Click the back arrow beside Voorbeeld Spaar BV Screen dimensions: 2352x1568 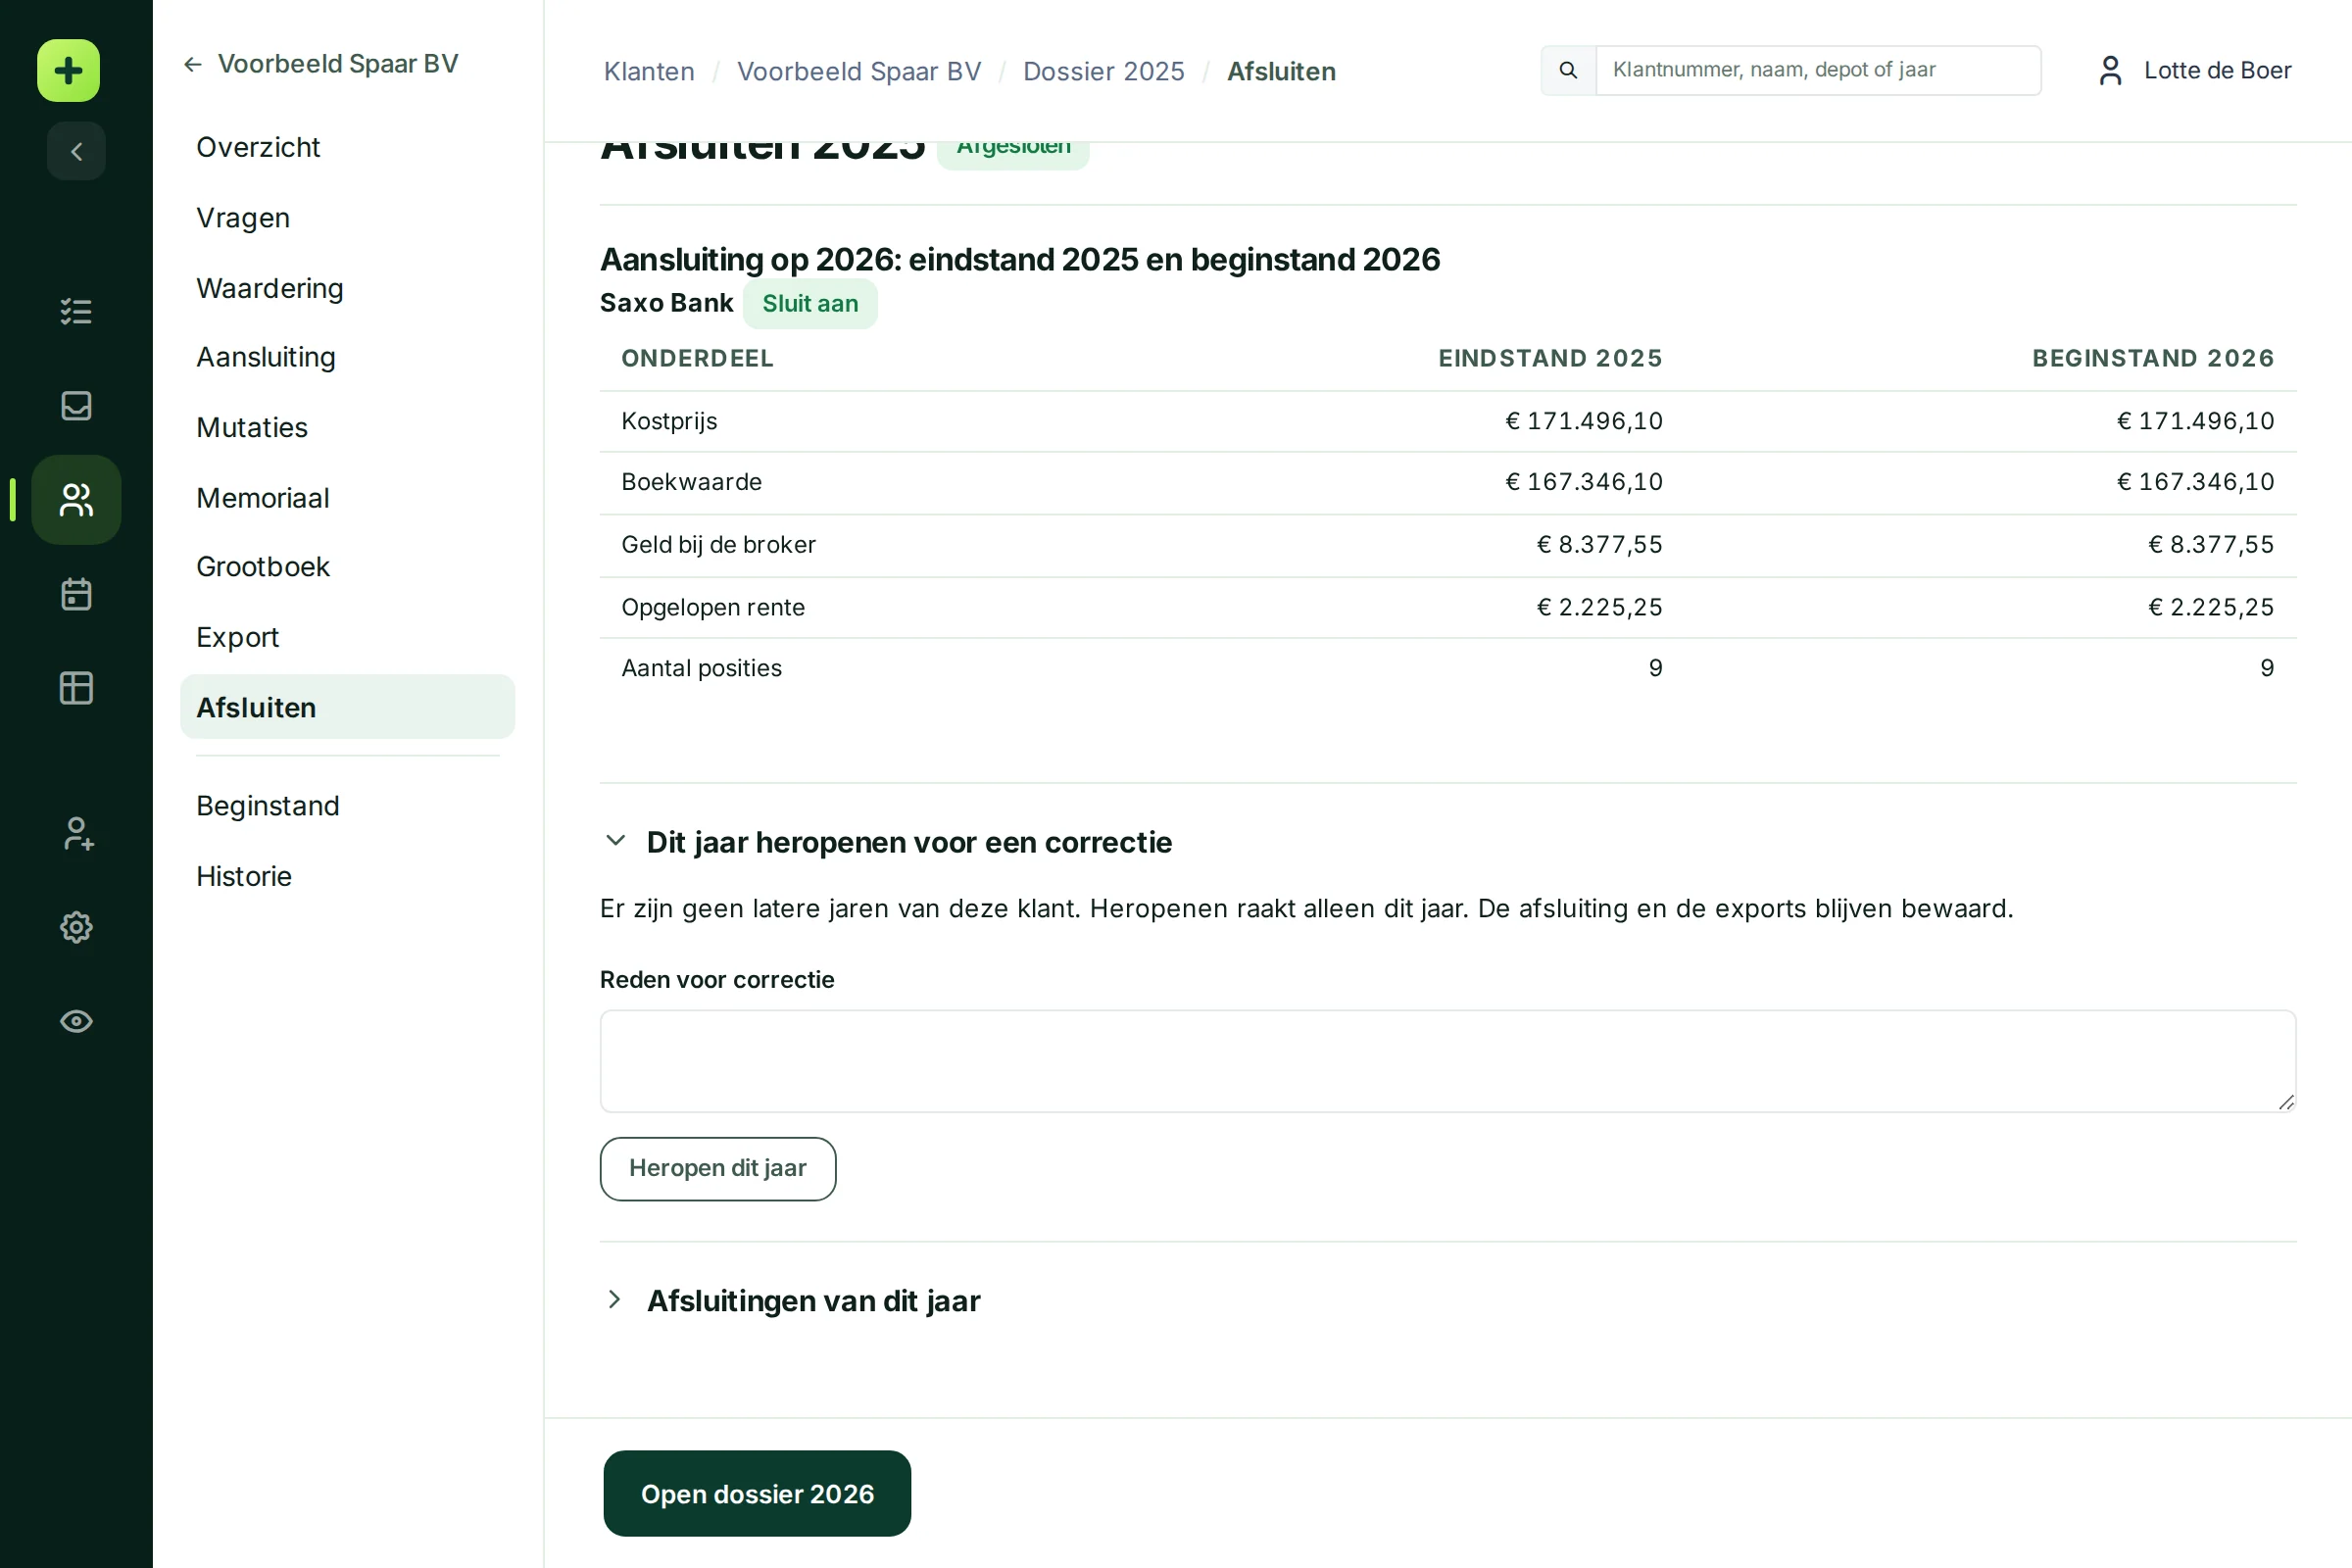pyautogui.click(x=193, y=64)
